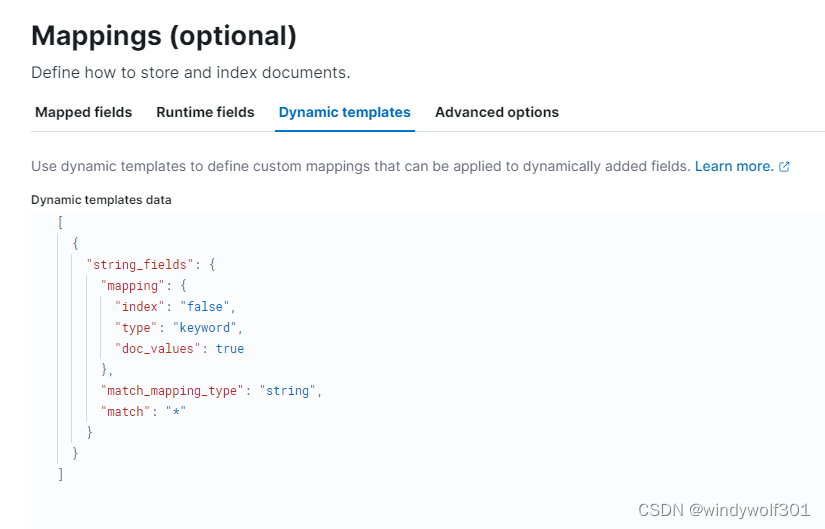825x529 pixels.
Task: Click the "doc_values" key
Action: [157, 349]
